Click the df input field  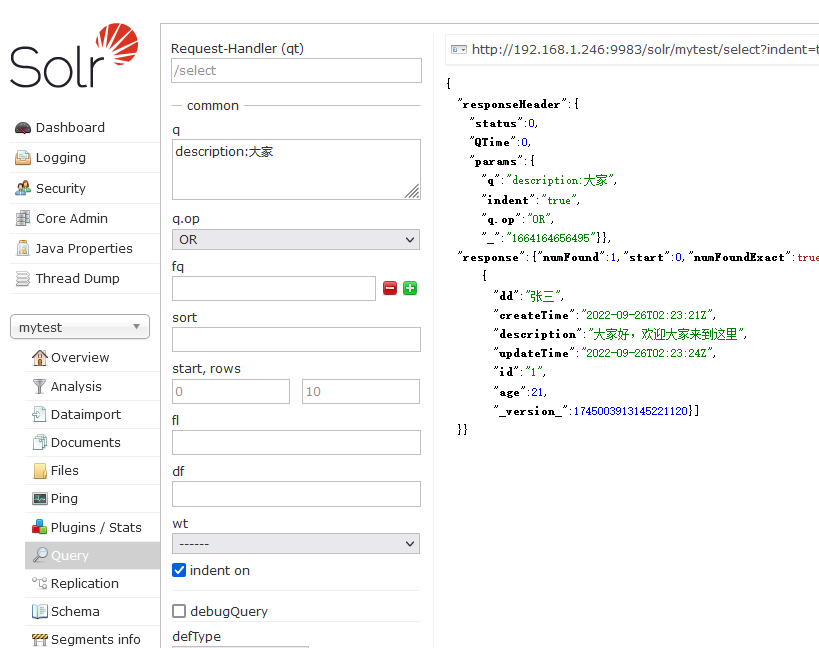296,494
